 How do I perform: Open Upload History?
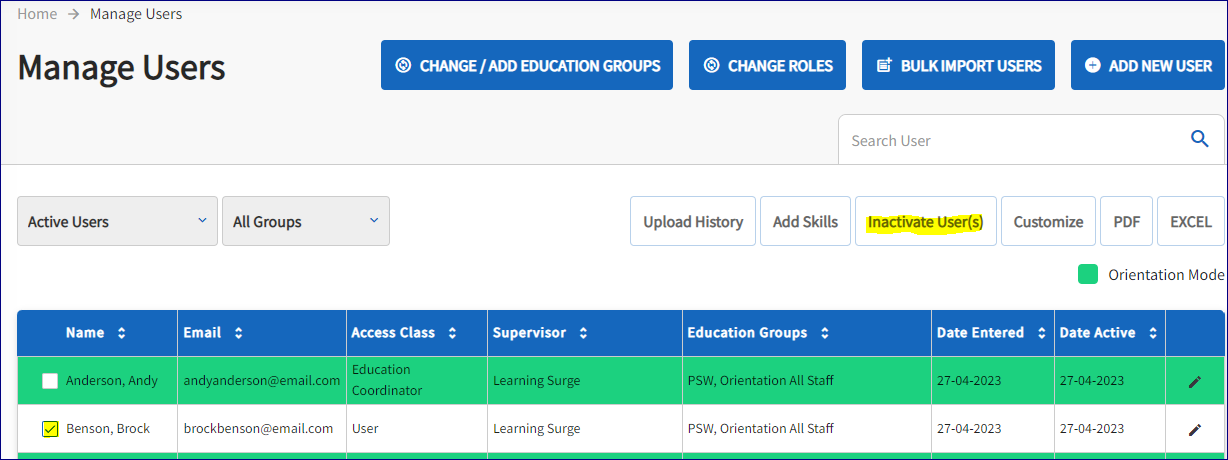click(x=693, y=221)
